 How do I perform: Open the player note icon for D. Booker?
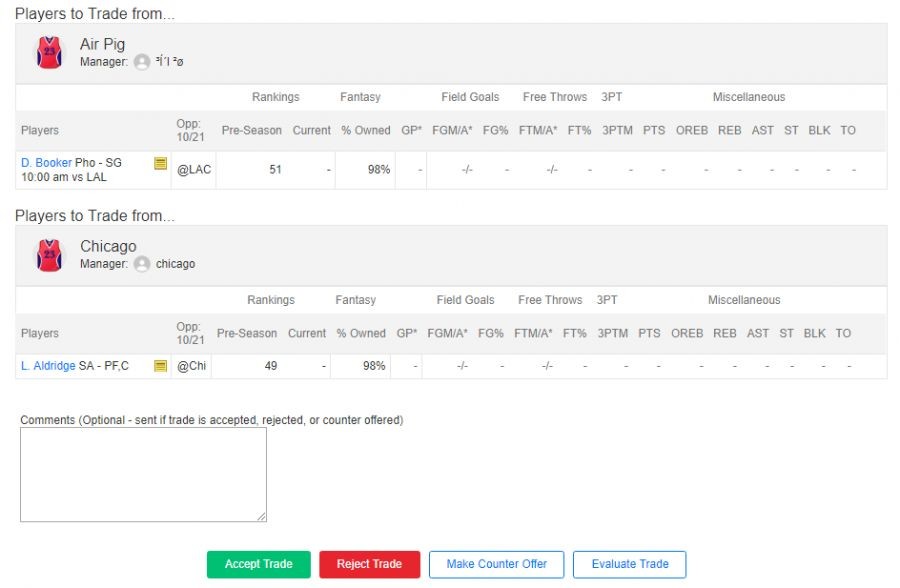click(x=160, y=163)
